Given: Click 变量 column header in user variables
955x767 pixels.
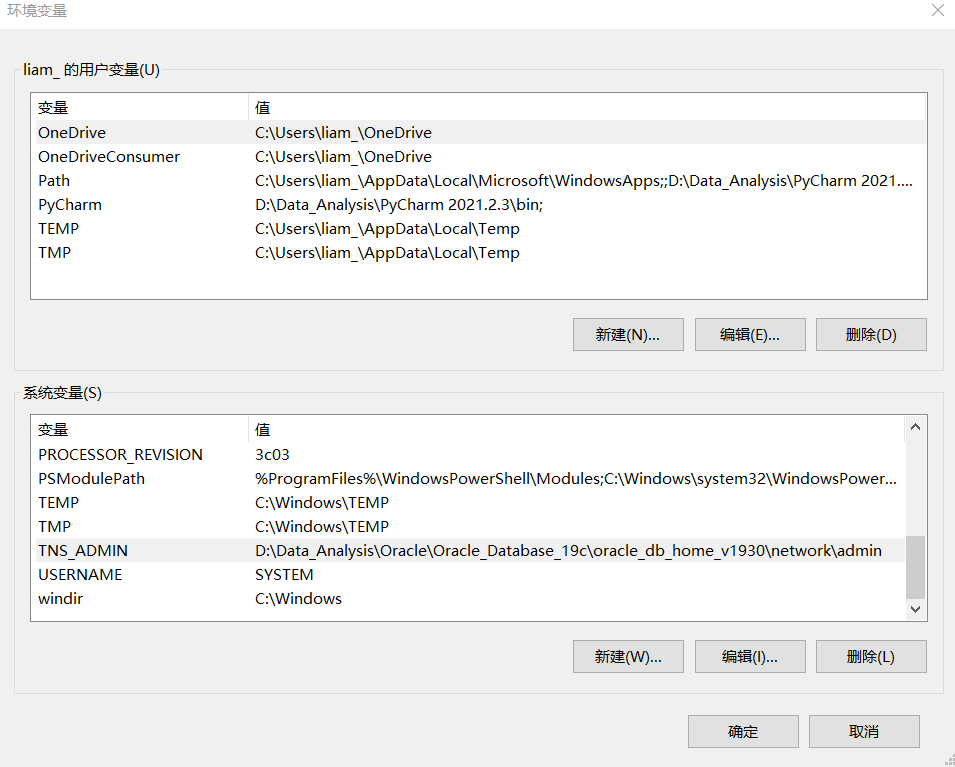Looking at the screenshot, I should pyautogui.click(x=140, y=107).
